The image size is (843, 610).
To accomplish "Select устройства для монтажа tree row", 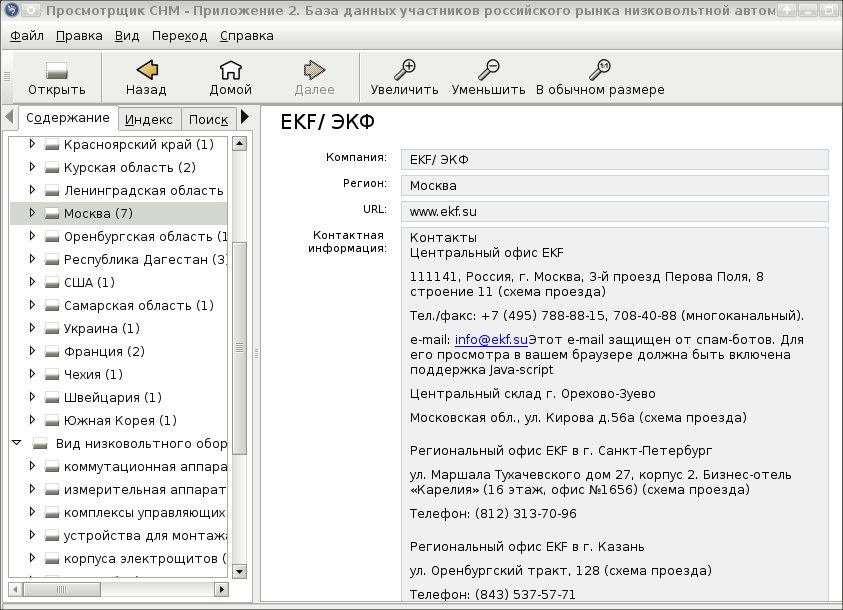I will pyautogui.click(x=118, y=536).
